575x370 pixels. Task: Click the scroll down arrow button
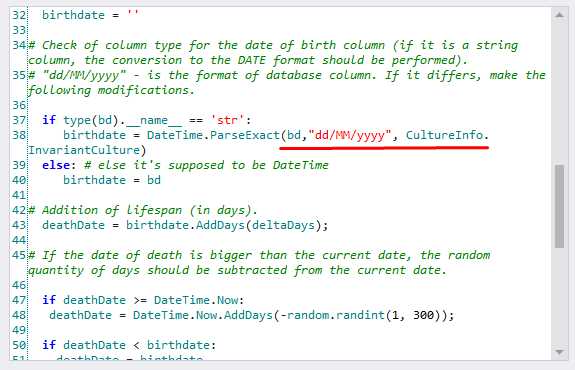pyautogui.click(x=559, y=352)
